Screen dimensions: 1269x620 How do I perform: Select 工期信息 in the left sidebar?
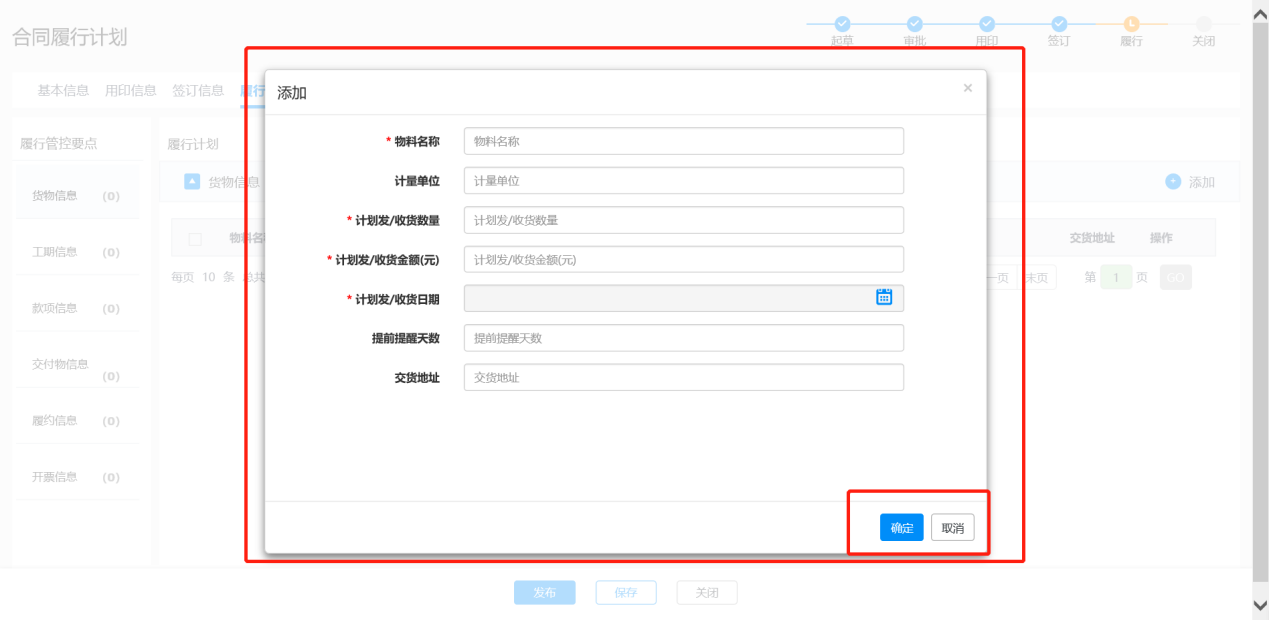click(x=55, y=252)
